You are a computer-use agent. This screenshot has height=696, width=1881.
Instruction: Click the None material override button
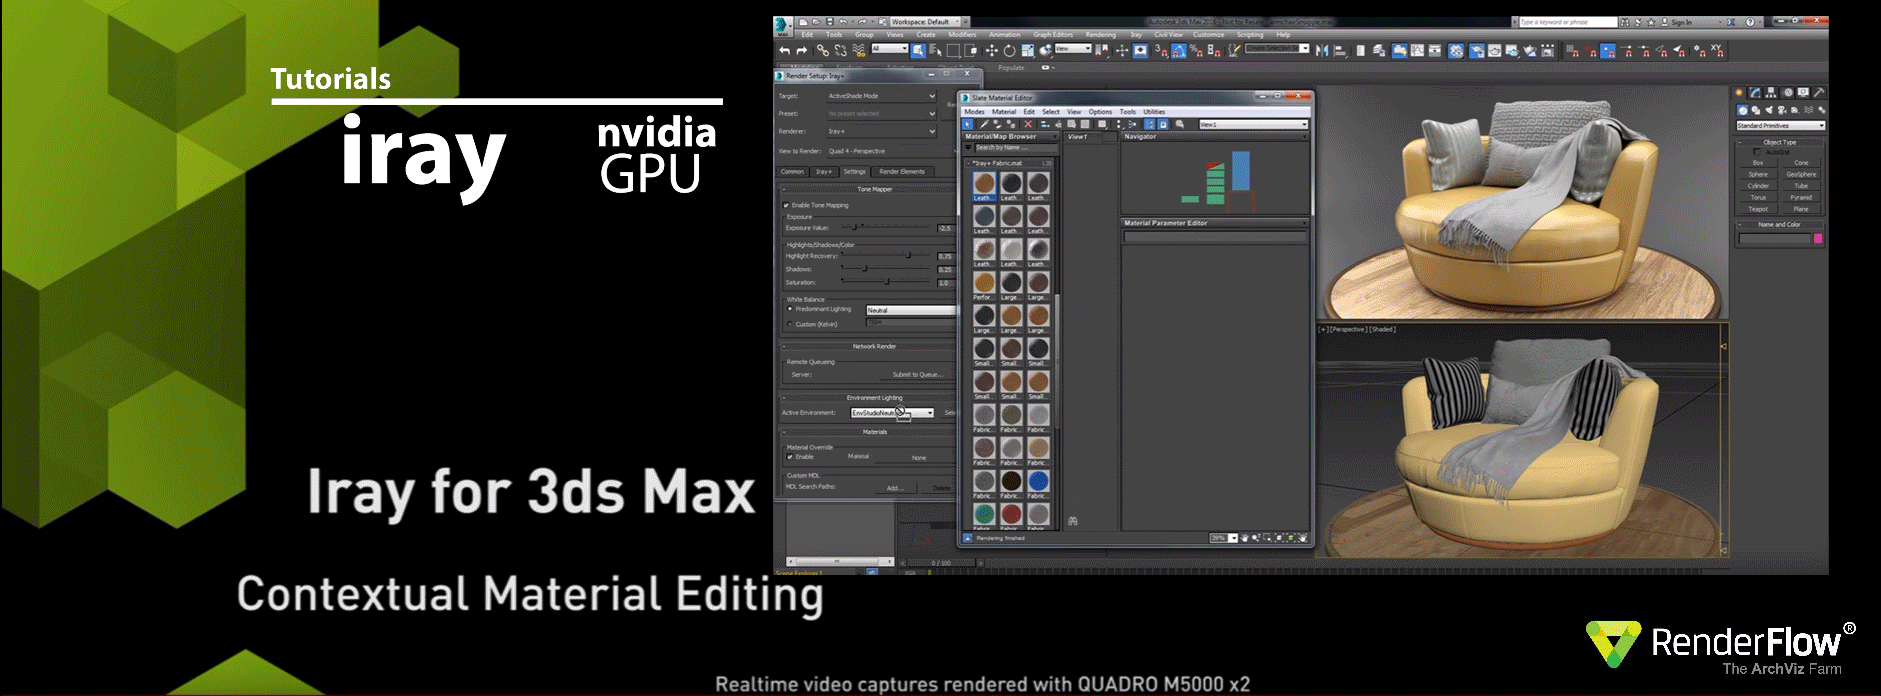click(x=919, y=458)
